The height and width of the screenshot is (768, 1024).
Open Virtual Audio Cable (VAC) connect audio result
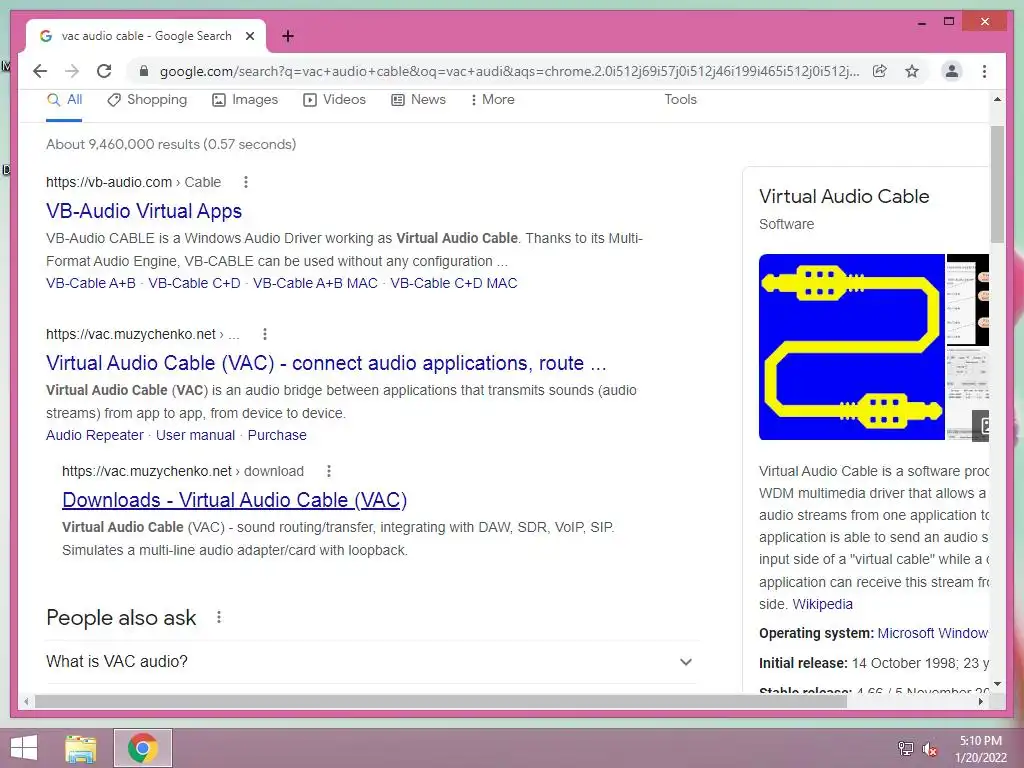click(x=326, y=363)
